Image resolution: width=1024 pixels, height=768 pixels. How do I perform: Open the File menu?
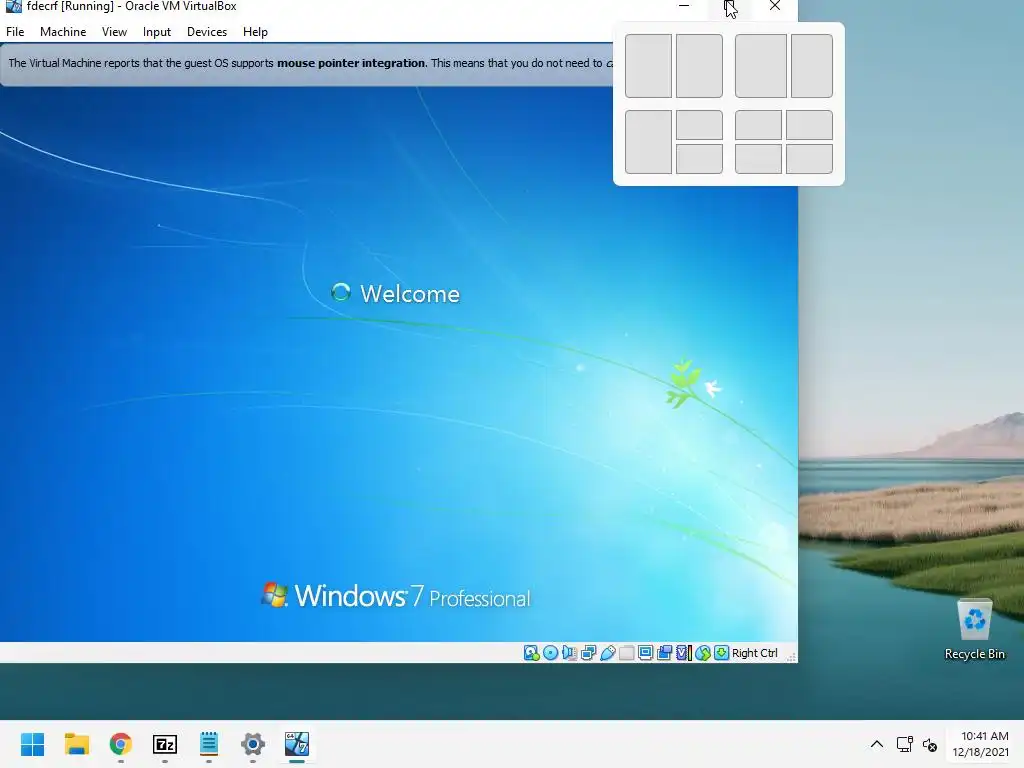(15, 32)
